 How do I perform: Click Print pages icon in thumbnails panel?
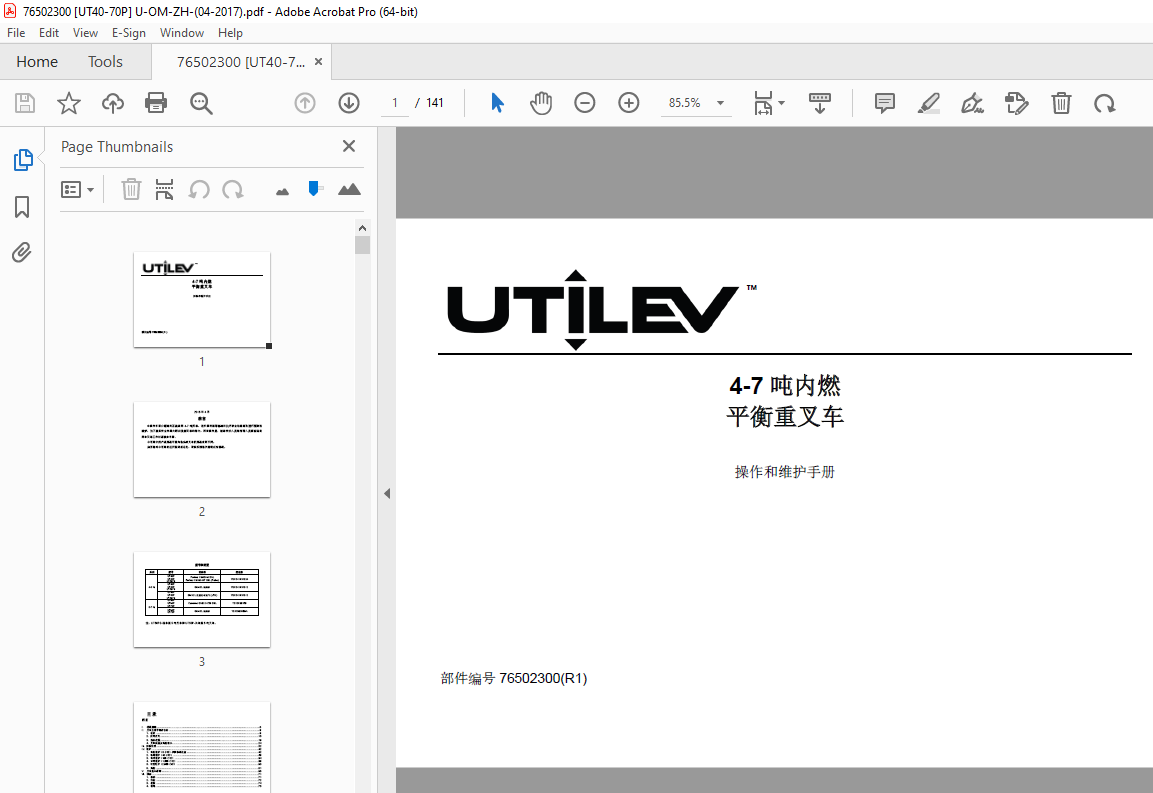(165, 190)
